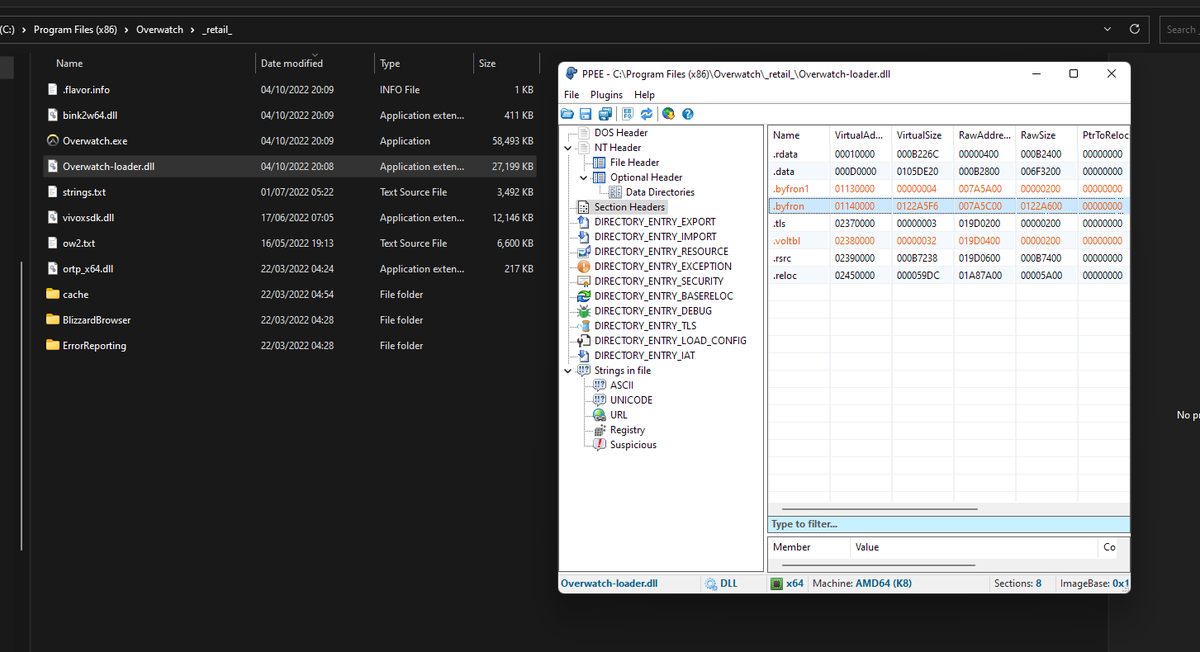This screenshot has height=652, width=1200.
Task: Sort Explorer by Date modified column
Action: coord(291,63)
